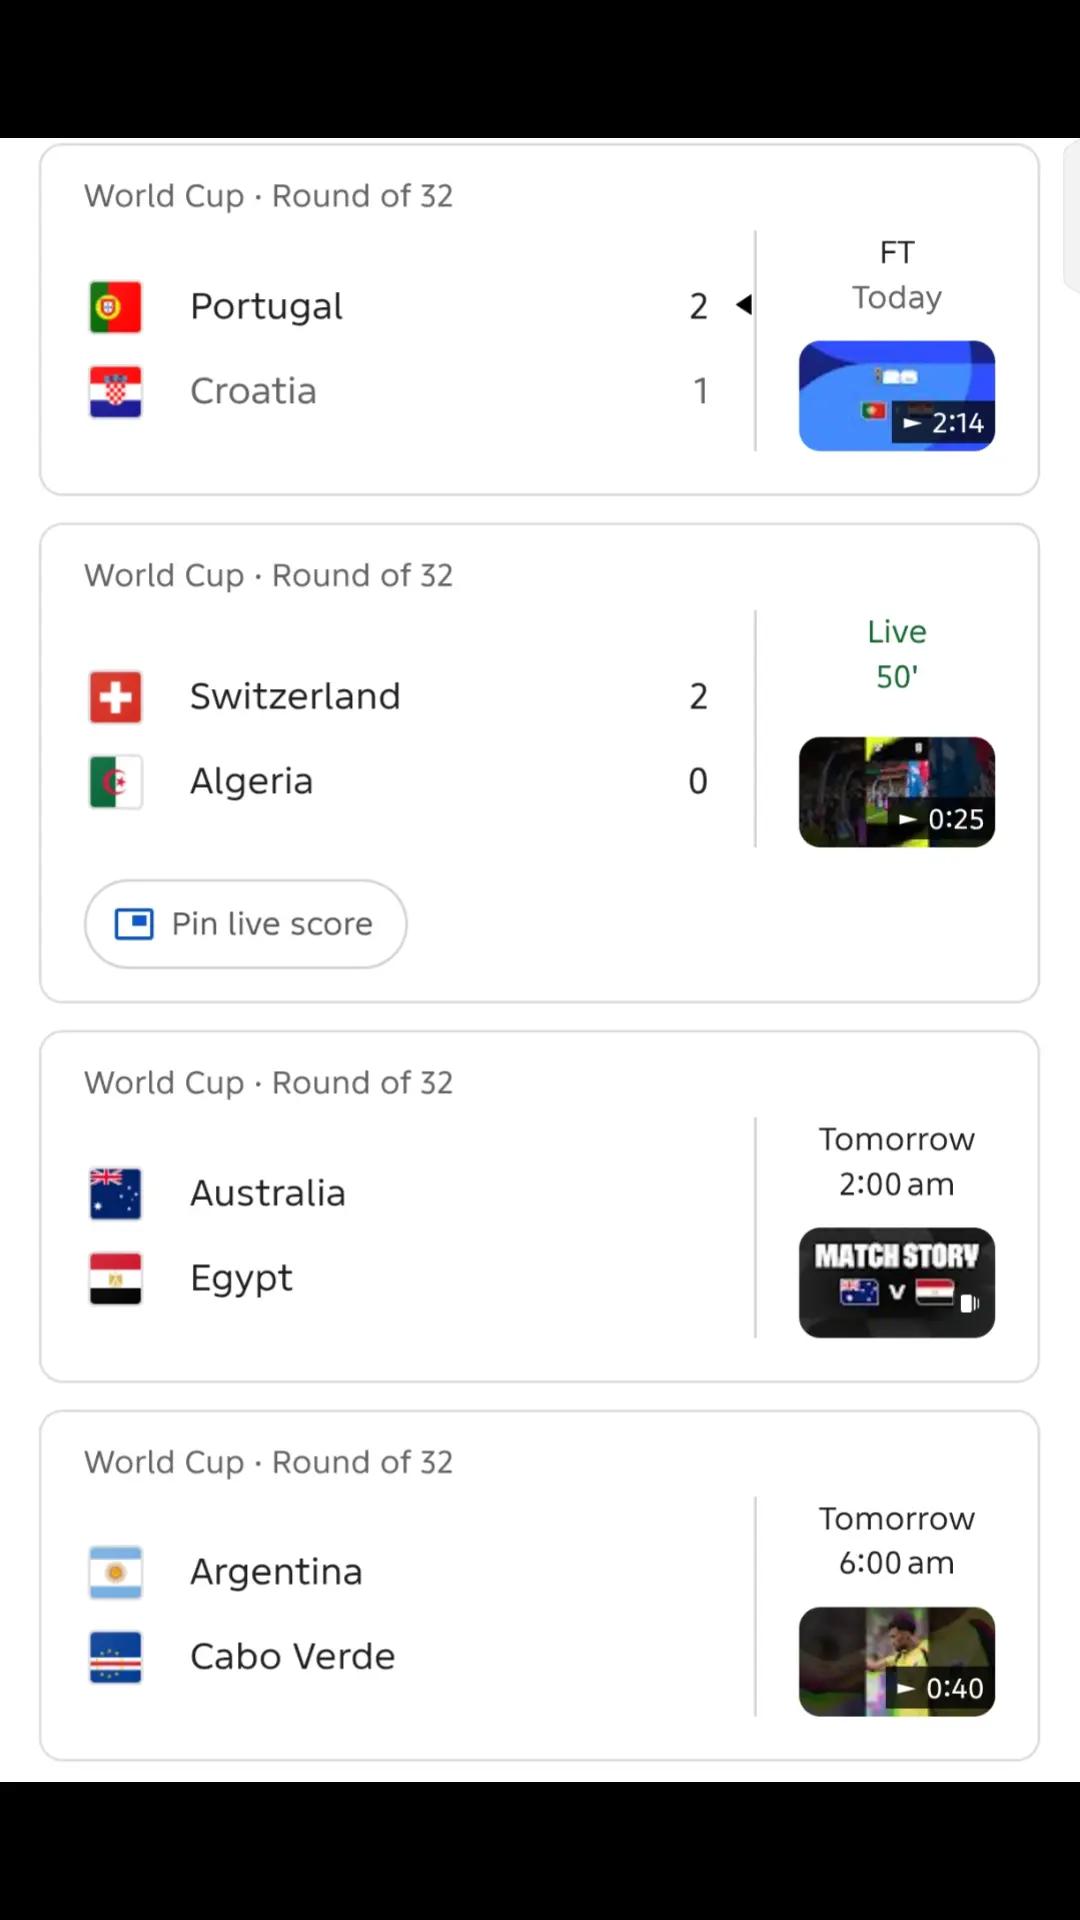The height and width of the screenshot is (1920, 1080).
Task: Open the Match Story Australia v Egypt thumbnail
Action: click(897, 1283)
